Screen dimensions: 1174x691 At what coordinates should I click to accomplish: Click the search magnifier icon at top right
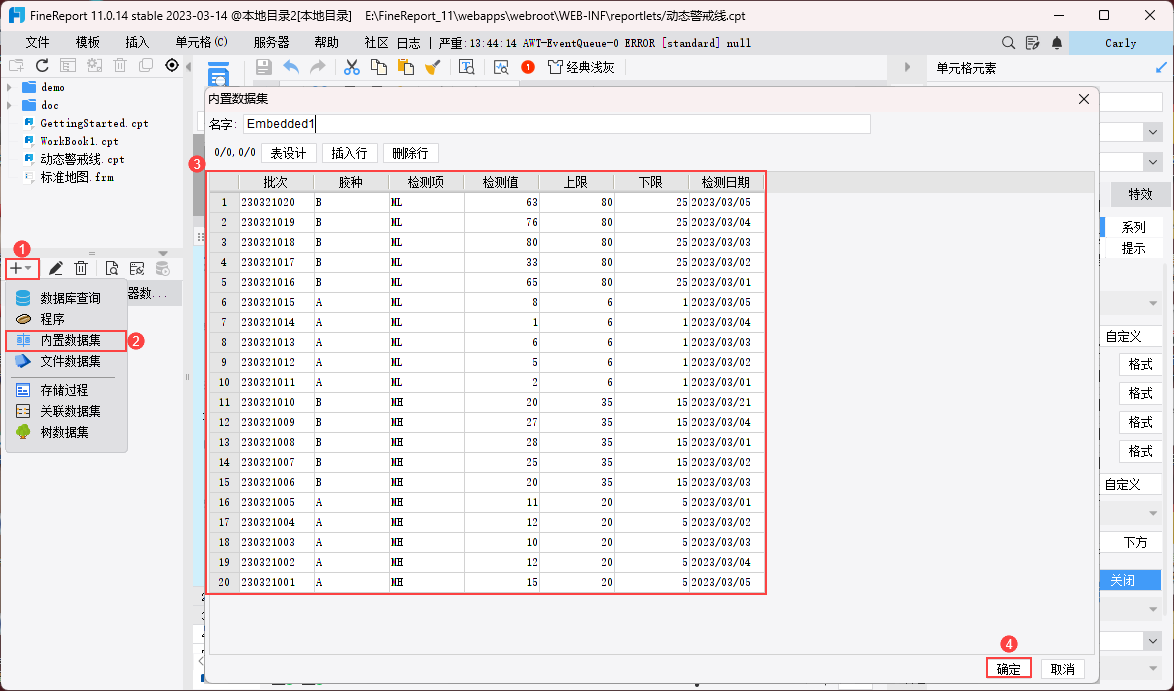click(1009, 43)
